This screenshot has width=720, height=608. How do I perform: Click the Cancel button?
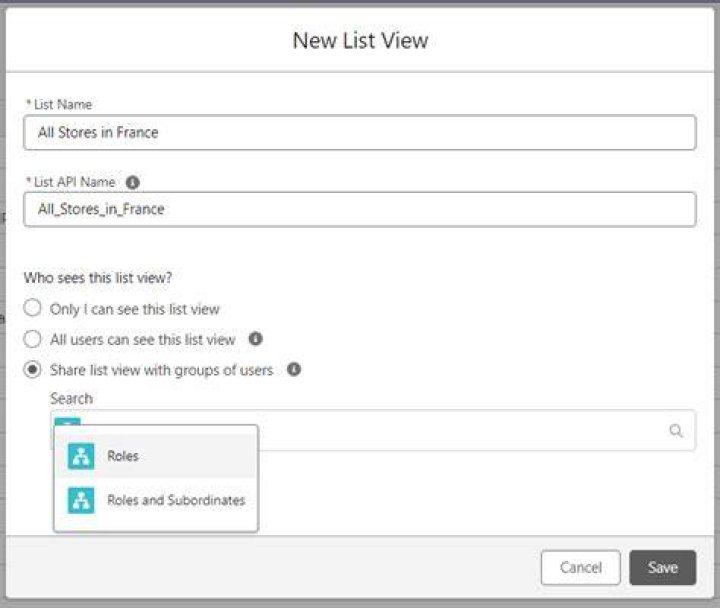click(x=581, y=568)
